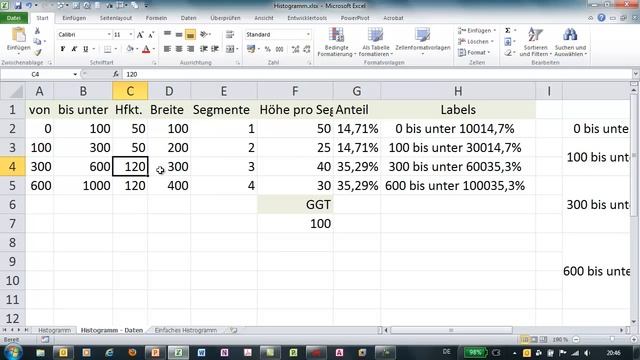640x360 pixels.
Task: Click the fill color paint bucket button
Action: pos(130,49)
